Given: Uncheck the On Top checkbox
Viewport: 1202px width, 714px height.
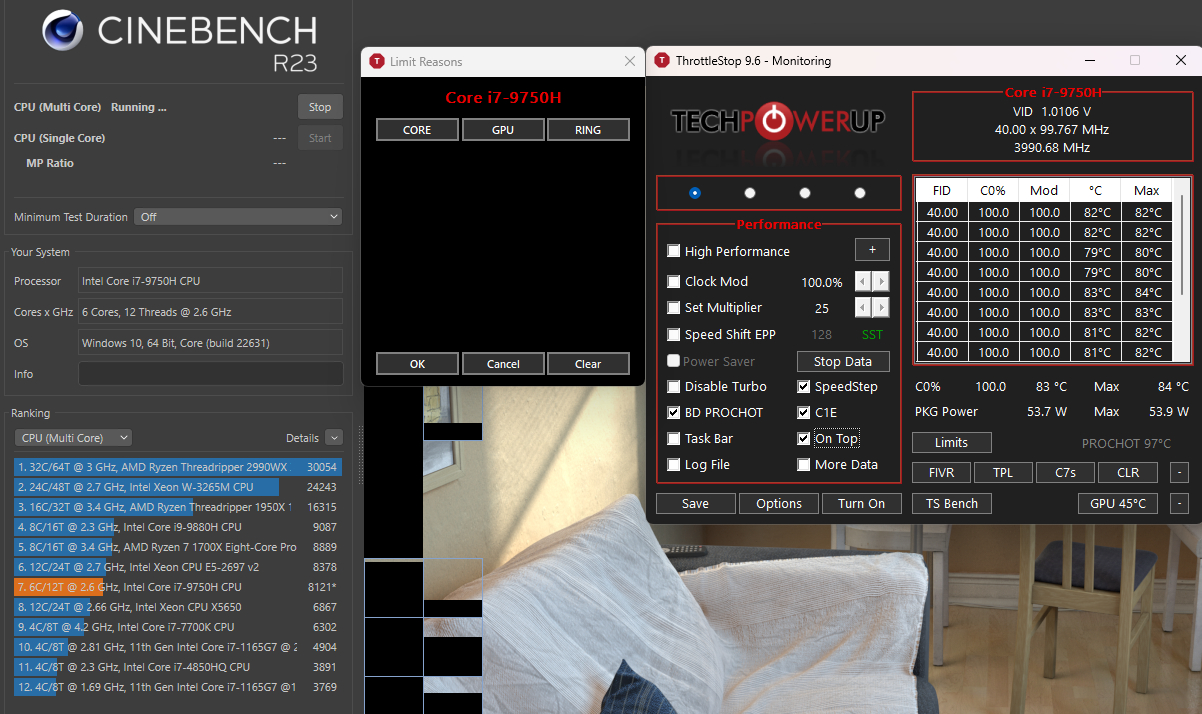Looking at the screenshot, I should coord(804,439).
